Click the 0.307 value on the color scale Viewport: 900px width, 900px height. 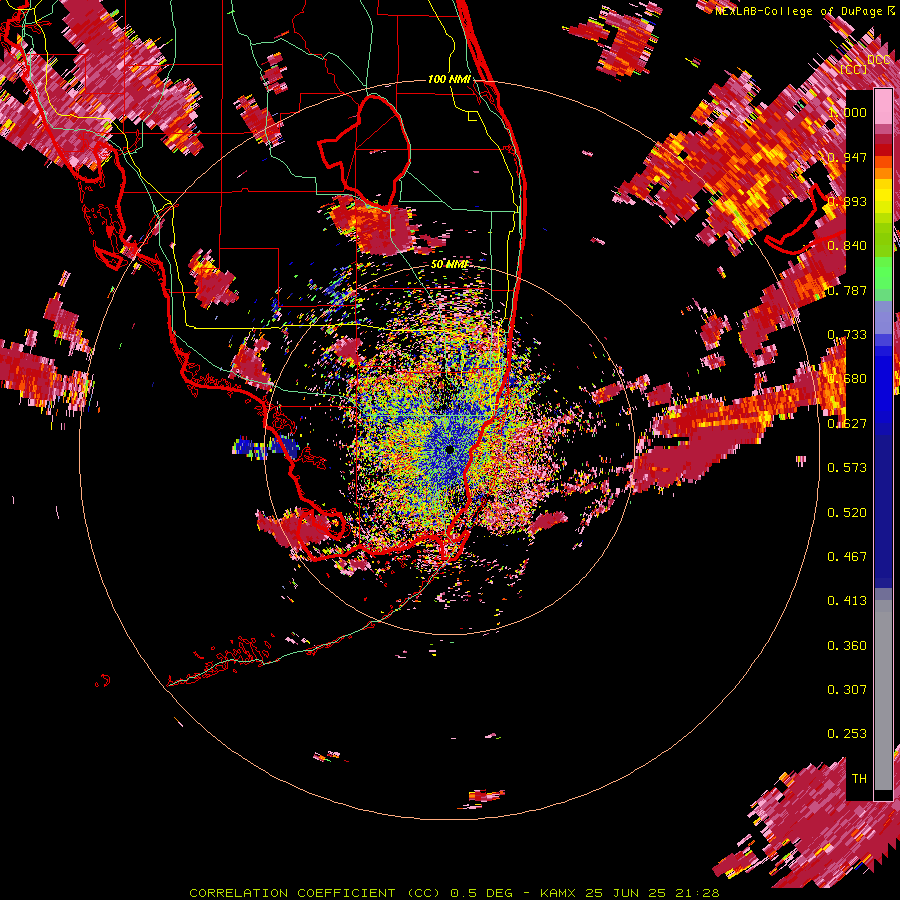847,690
